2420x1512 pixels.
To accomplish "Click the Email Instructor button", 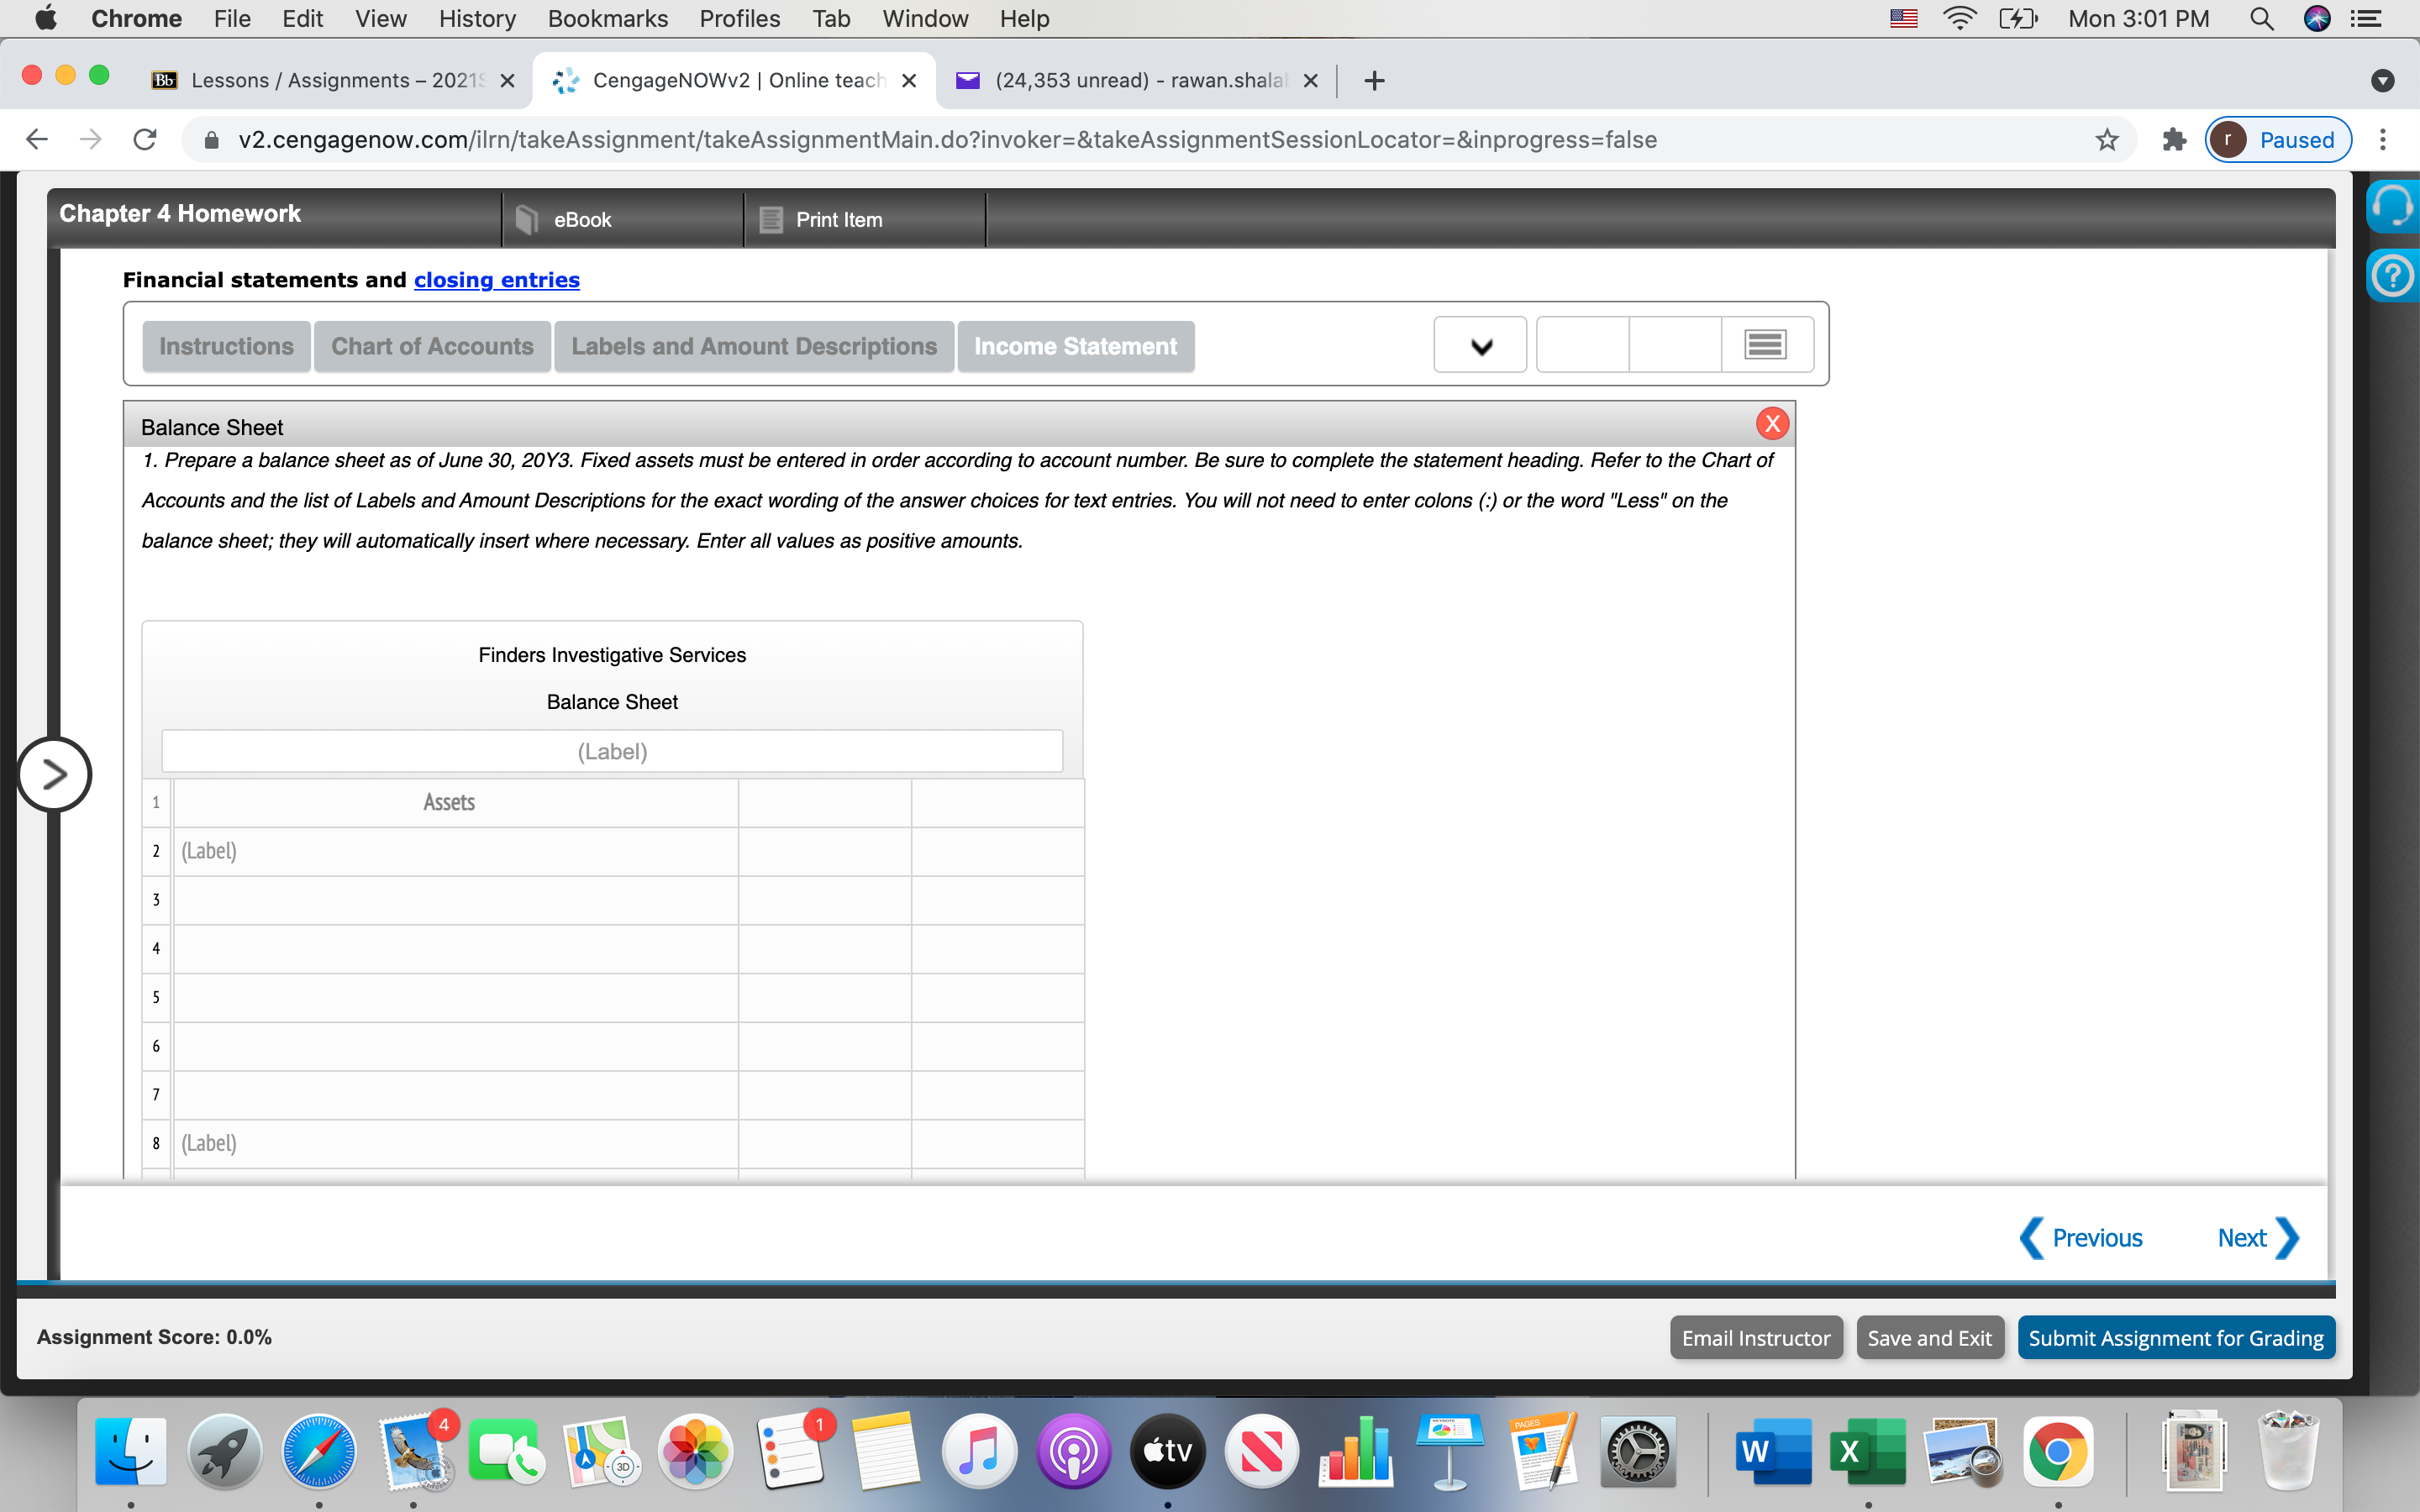I will coord(1755,1337).
